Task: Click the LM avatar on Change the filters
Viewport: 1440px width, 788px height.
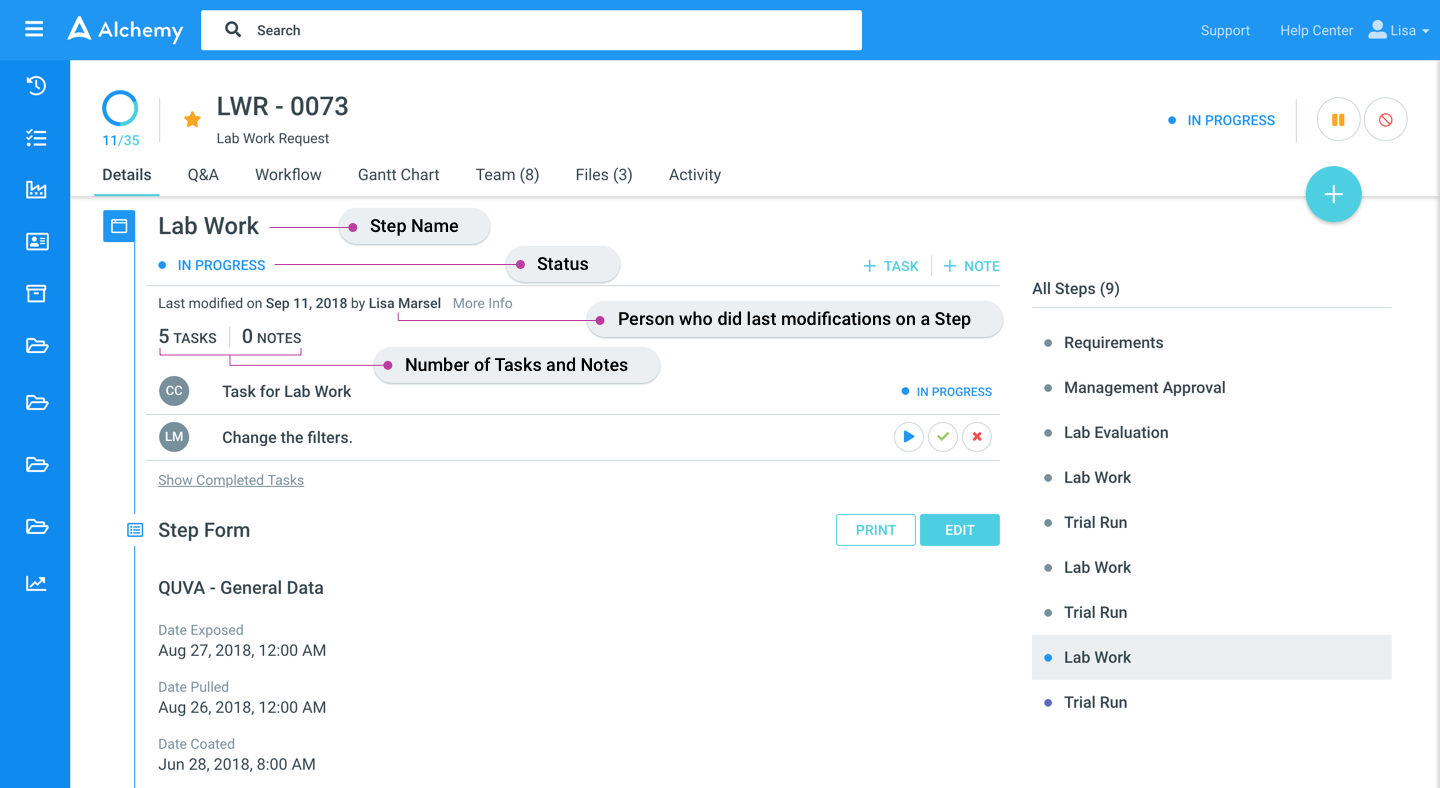Action: 174,437
